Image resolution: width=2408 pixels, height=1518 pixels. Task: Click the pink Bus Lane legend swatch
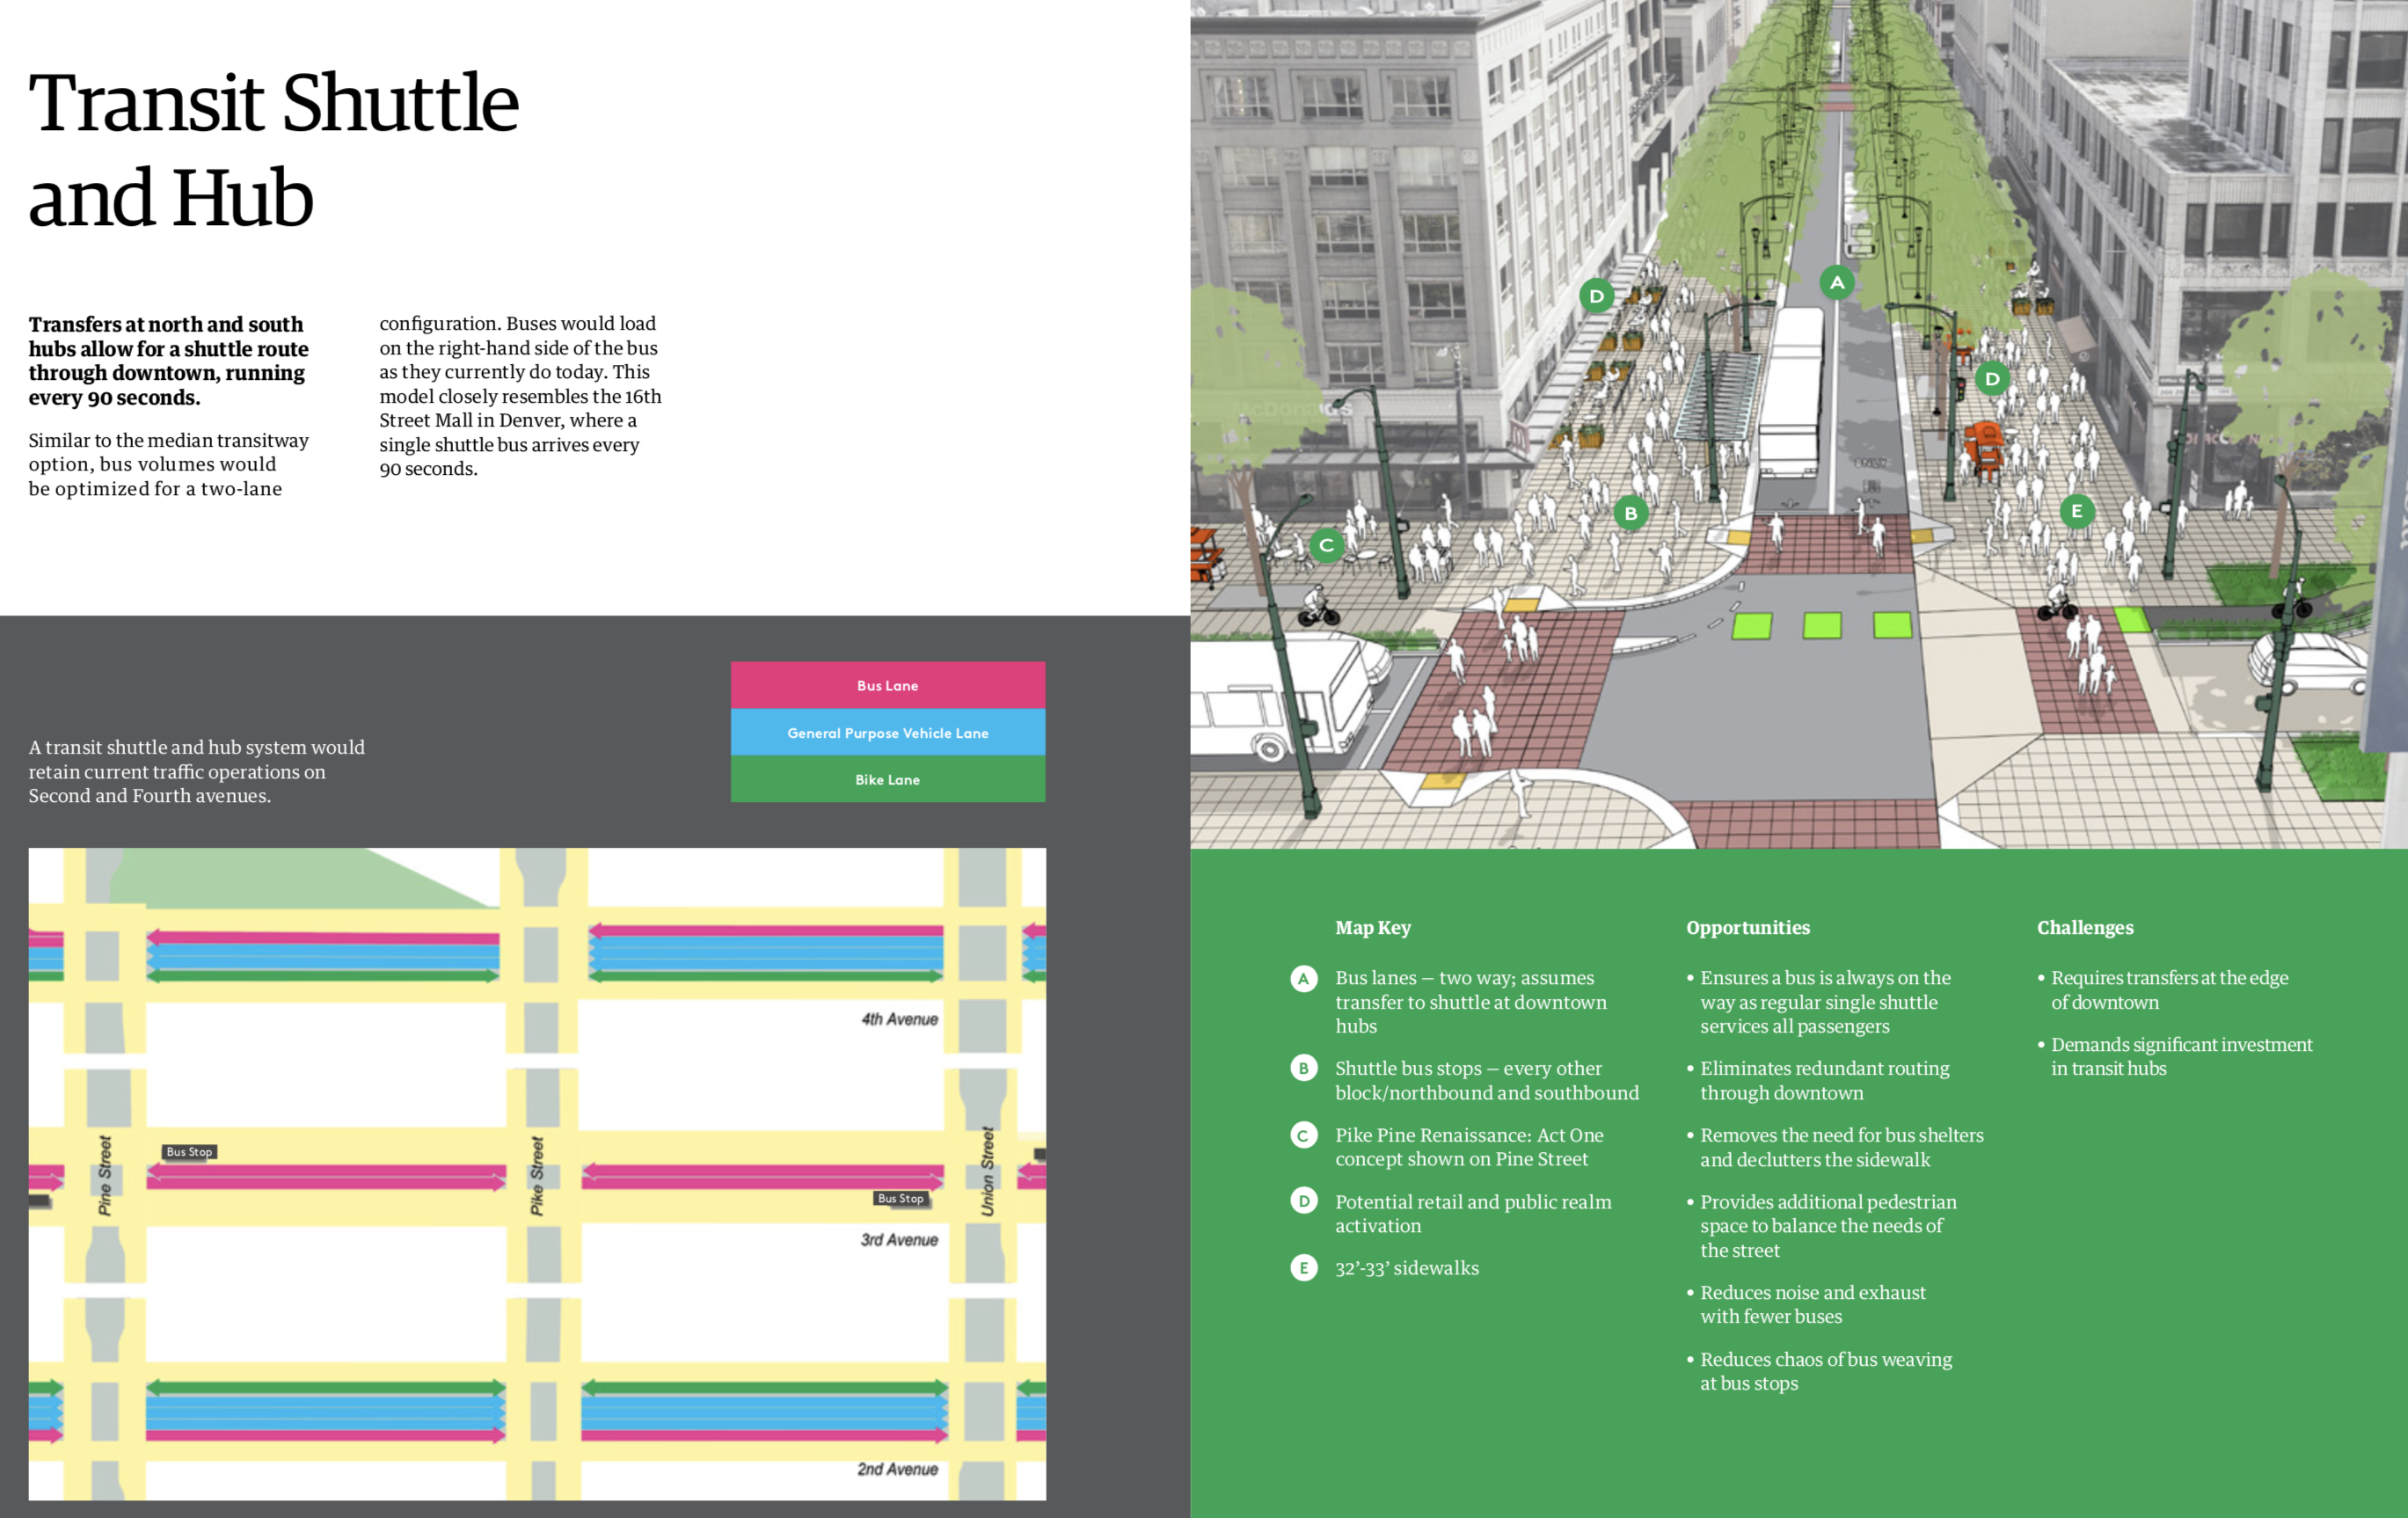pos(887,685)
